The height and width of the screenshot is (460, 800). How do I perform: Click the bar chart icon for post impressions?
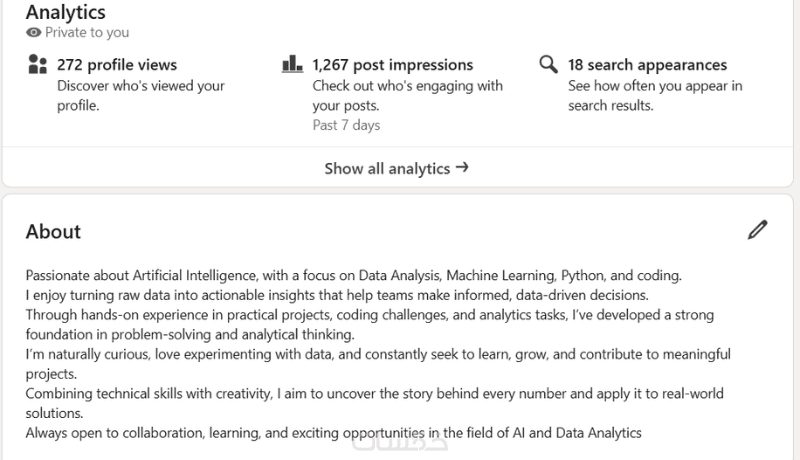pos(293,65)
